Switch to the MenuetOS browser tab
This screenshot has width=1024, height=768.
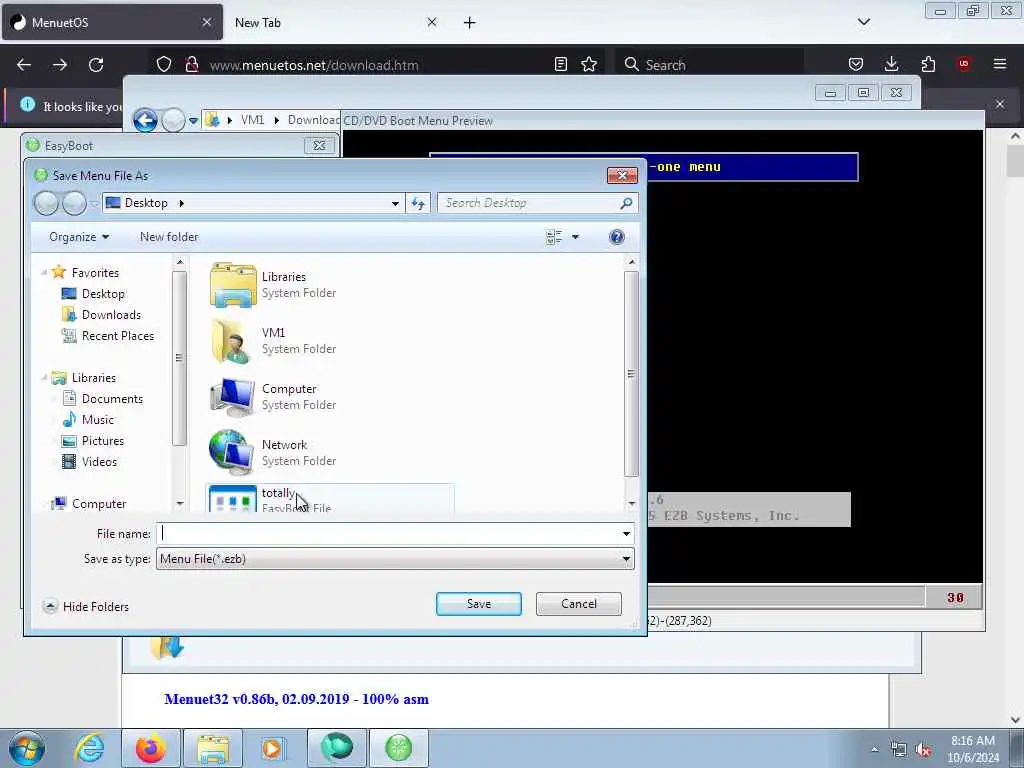click(112, 22)
